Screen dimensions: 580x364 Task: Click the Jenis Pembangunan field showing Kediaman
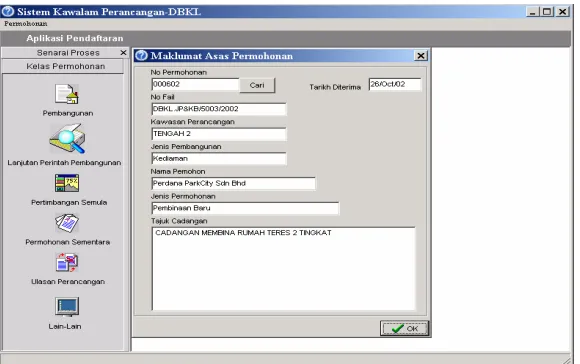click(x=219, y=159)
